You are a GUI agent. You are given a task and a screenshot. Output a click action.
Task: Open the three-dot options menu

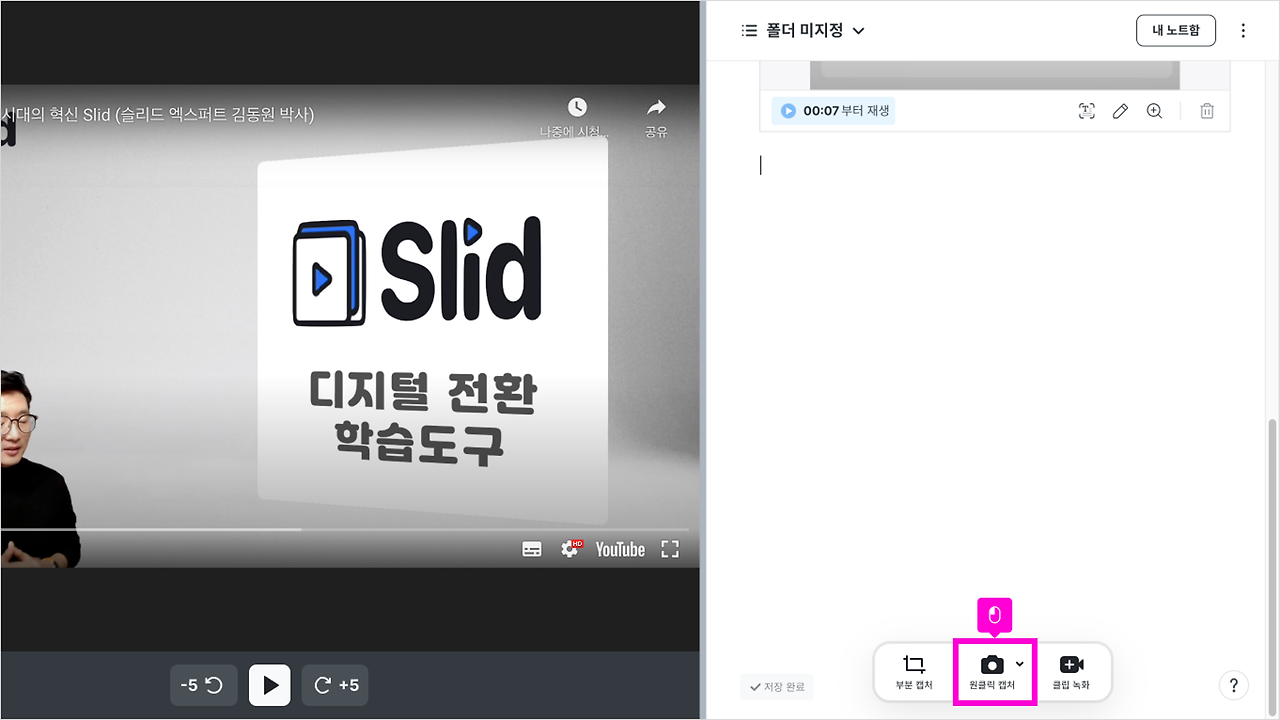(x=1243, y=30)
